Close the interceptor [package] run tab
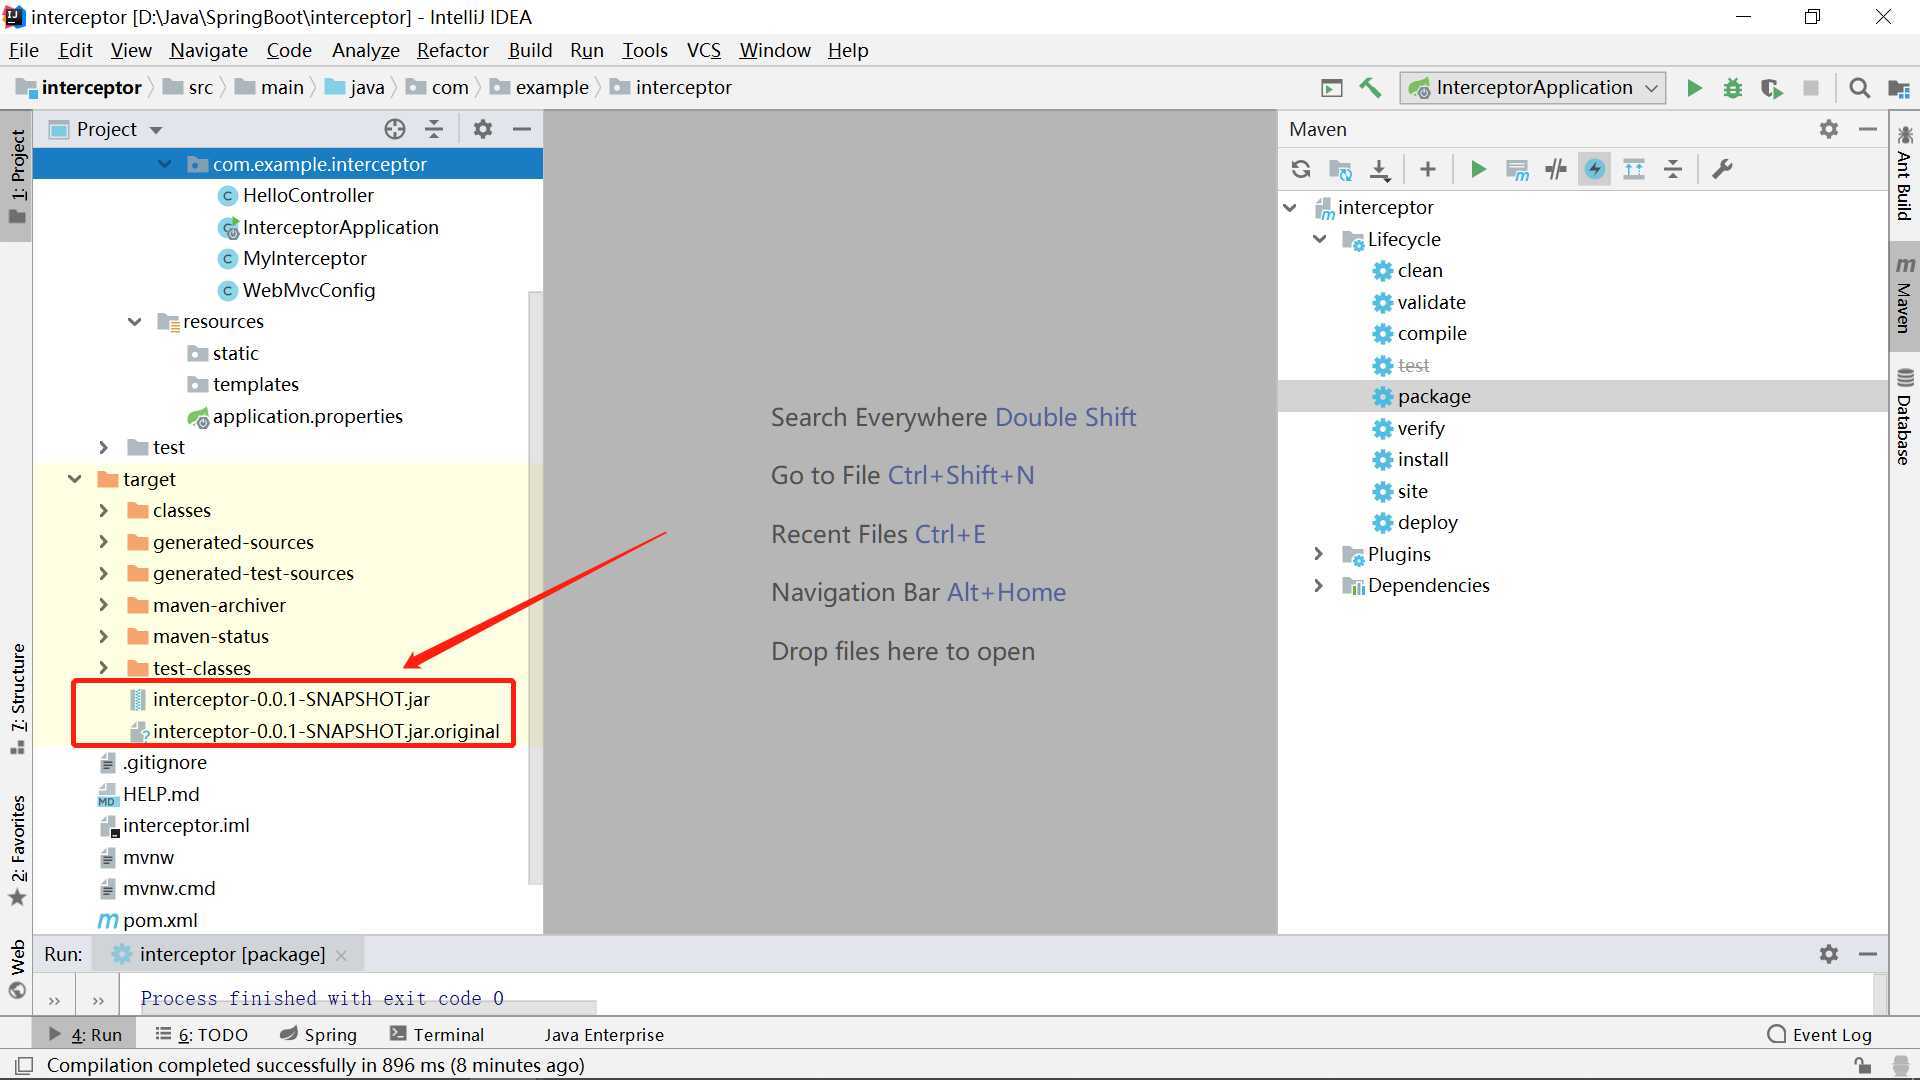1920x1080 pixels. (341, 955)
